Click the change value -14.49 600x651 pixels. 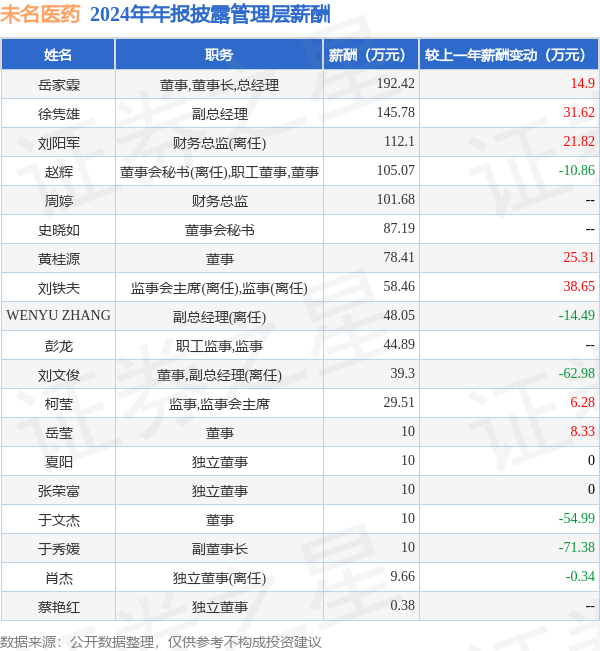(576, 316)
